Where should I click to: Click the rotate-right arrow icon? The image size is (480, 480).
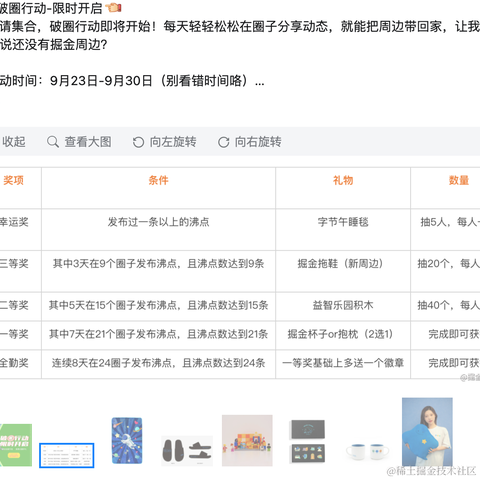click(x=223, y=142)
